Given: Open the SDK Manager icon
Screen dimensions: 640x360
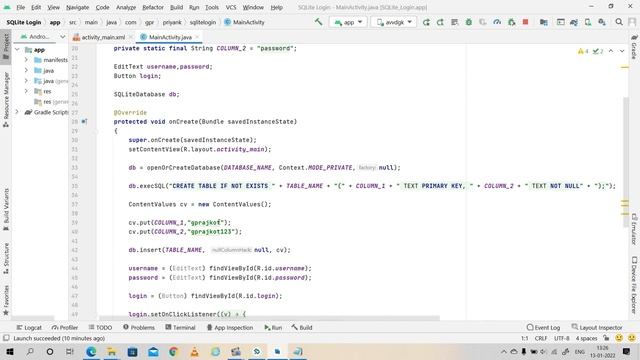Looking at the screenshot, I should pyautogui.click(x=602, y=22).
